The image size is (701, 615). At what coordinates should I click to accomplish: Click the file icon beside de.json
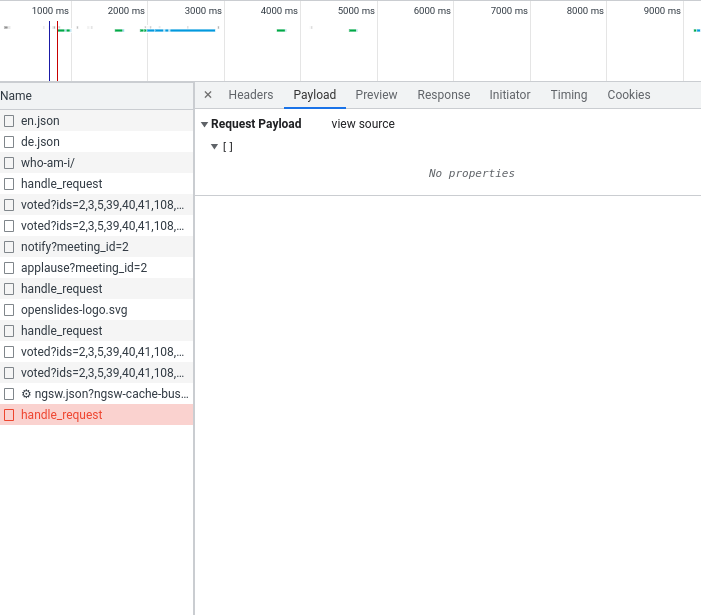[x=9, y=142]
